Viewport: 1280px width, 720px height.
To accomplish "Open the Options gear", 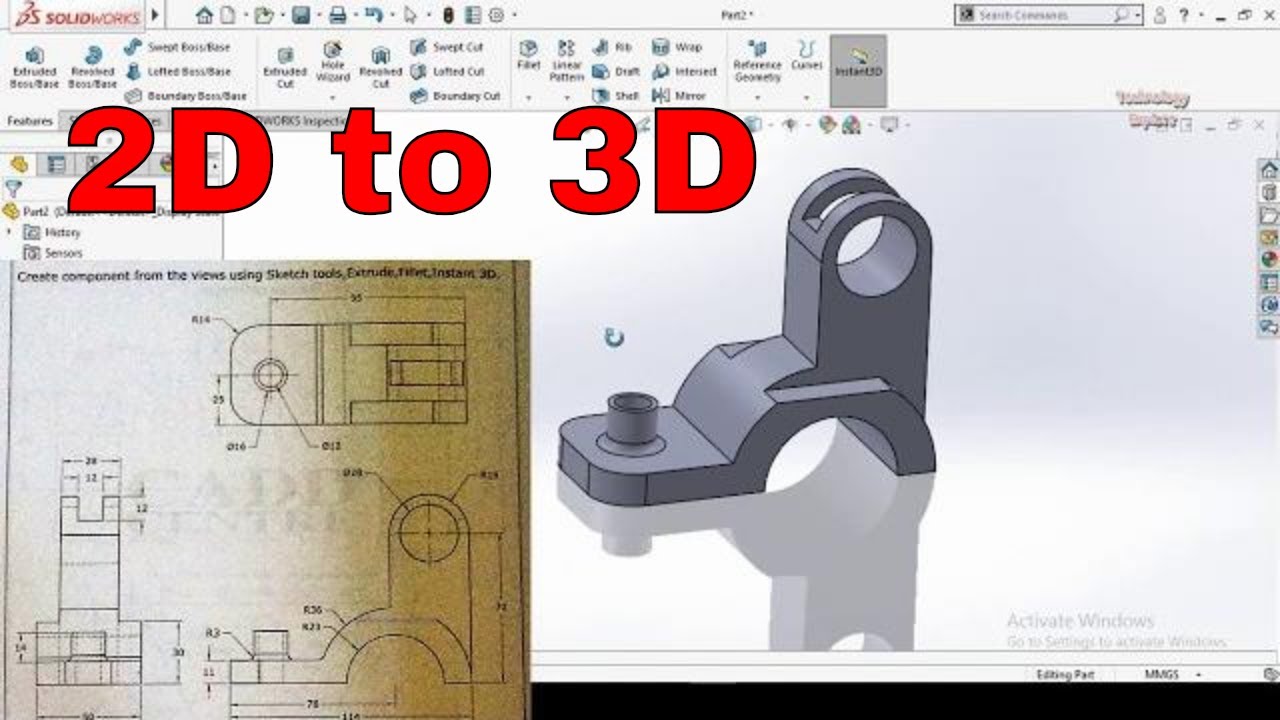I will (495, 15).
